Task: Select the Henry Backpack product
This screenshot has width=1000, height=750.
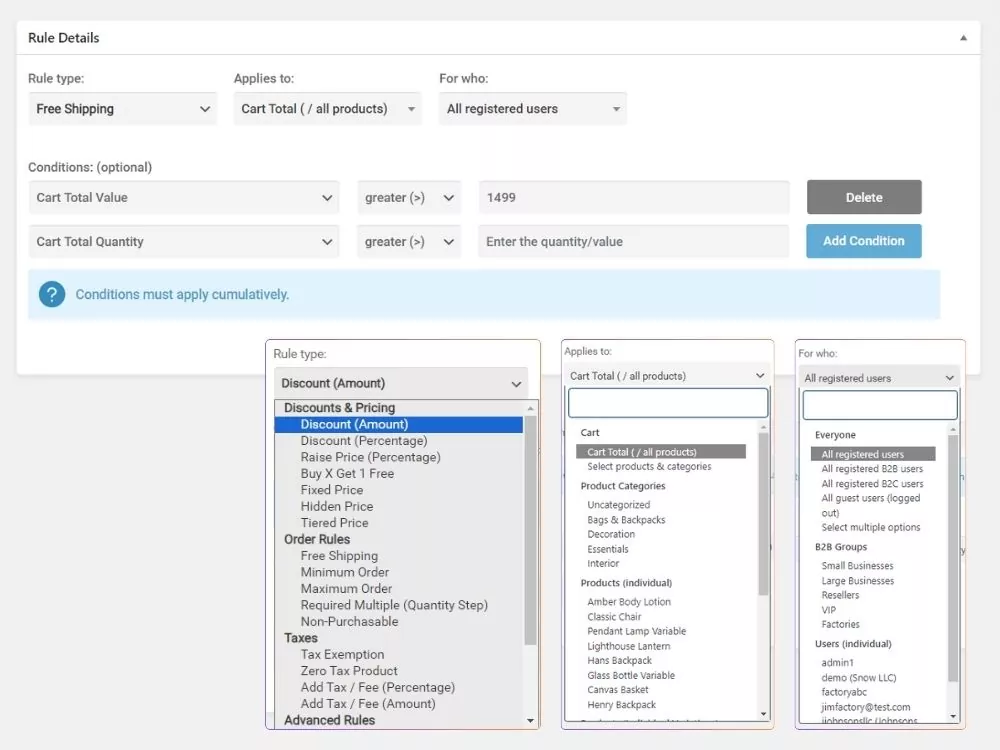Action: pos(621,705)
